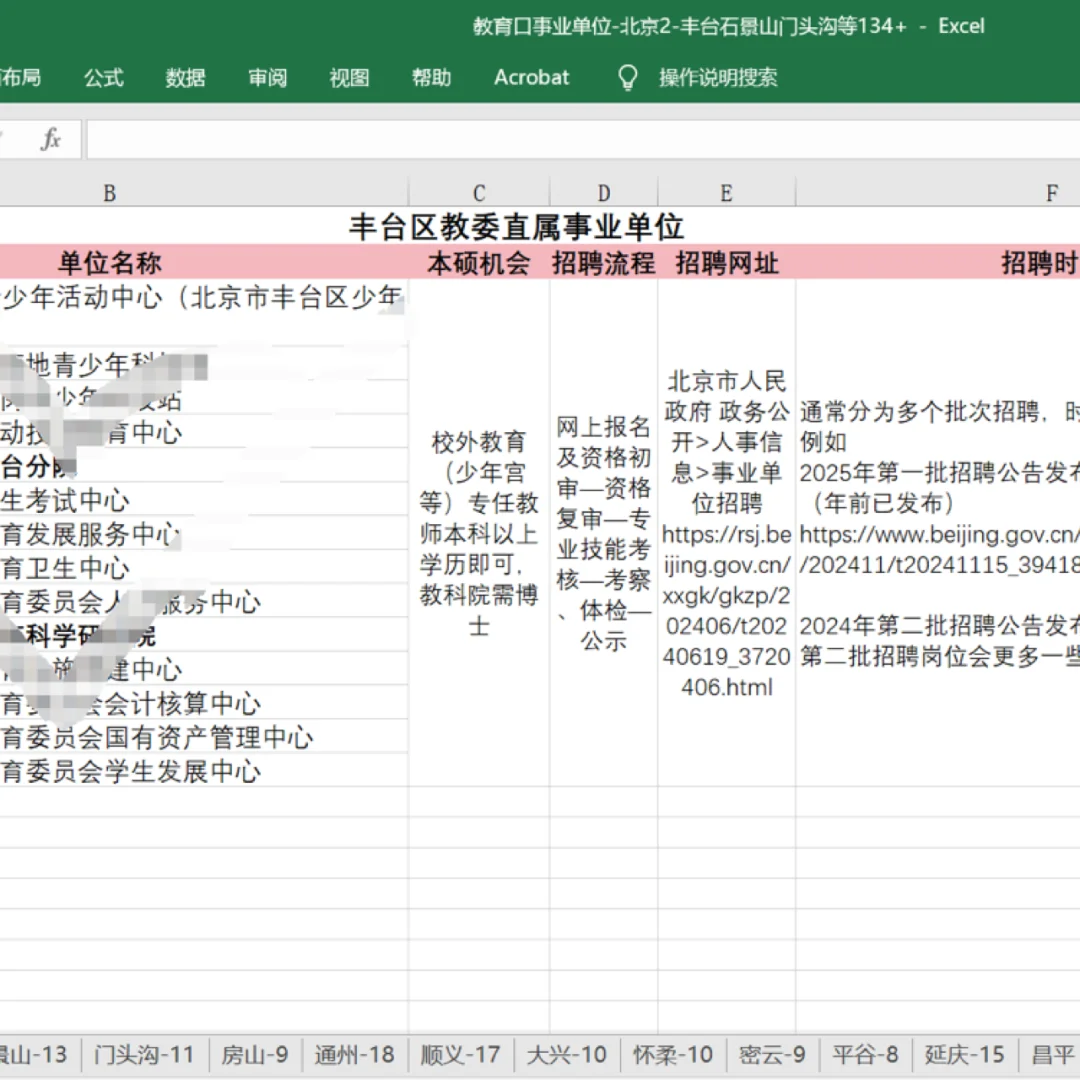Switch to the 密云-9 worksheet
Screen dimensions: 1080x1080
pos(774,1054)
